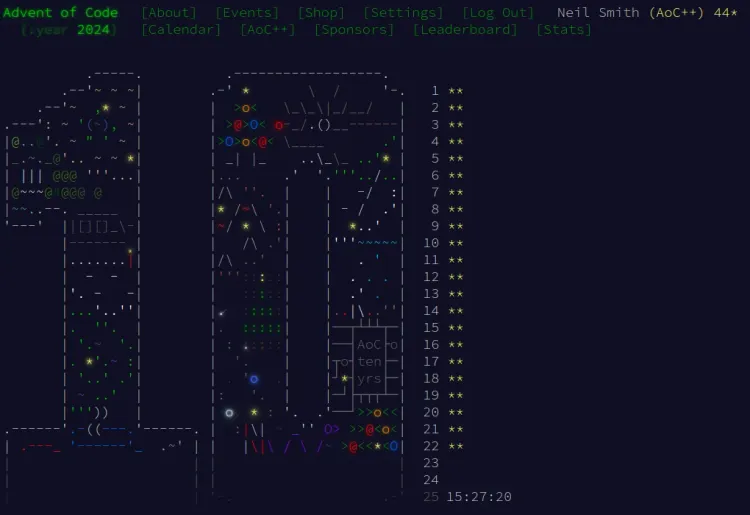
Task: Click the AoC ten yrs chip art
Action: coord(369,362)
